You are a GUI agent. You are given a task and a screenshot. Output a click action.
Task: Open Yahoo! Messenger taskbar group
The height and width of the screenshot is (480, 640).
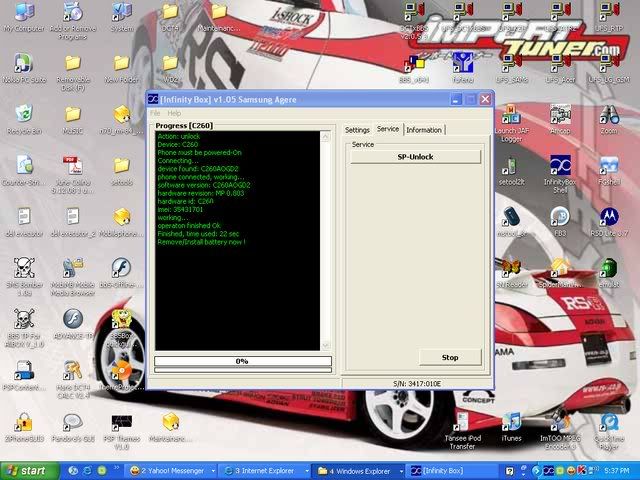(x=172, y=471)
